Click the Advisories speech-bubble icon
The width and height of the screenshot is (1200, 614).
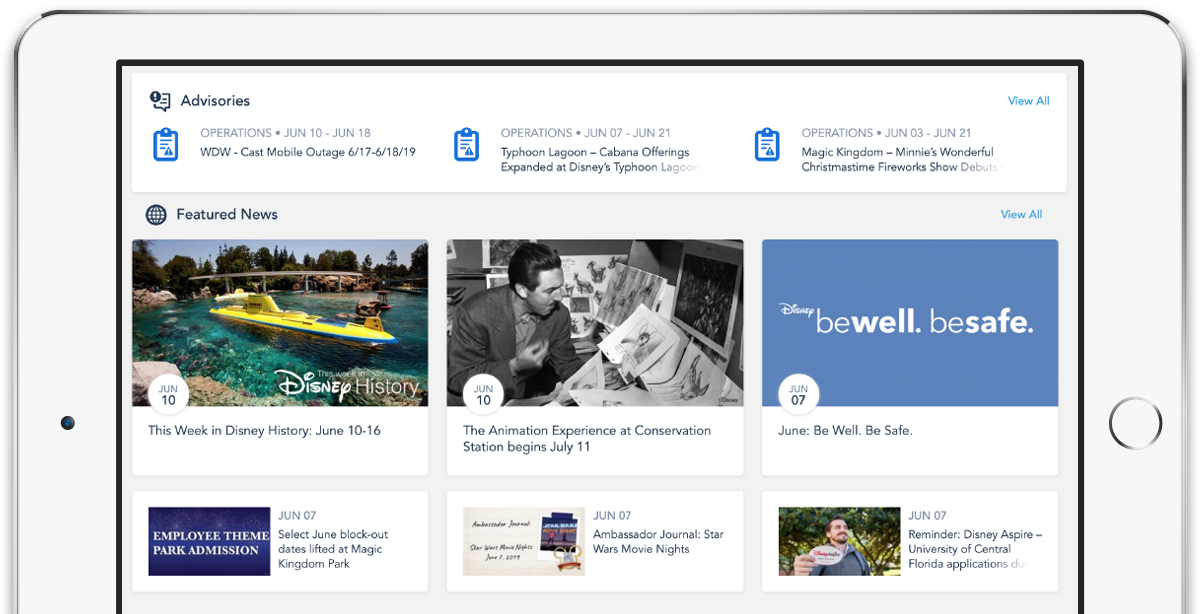point(160,100)
